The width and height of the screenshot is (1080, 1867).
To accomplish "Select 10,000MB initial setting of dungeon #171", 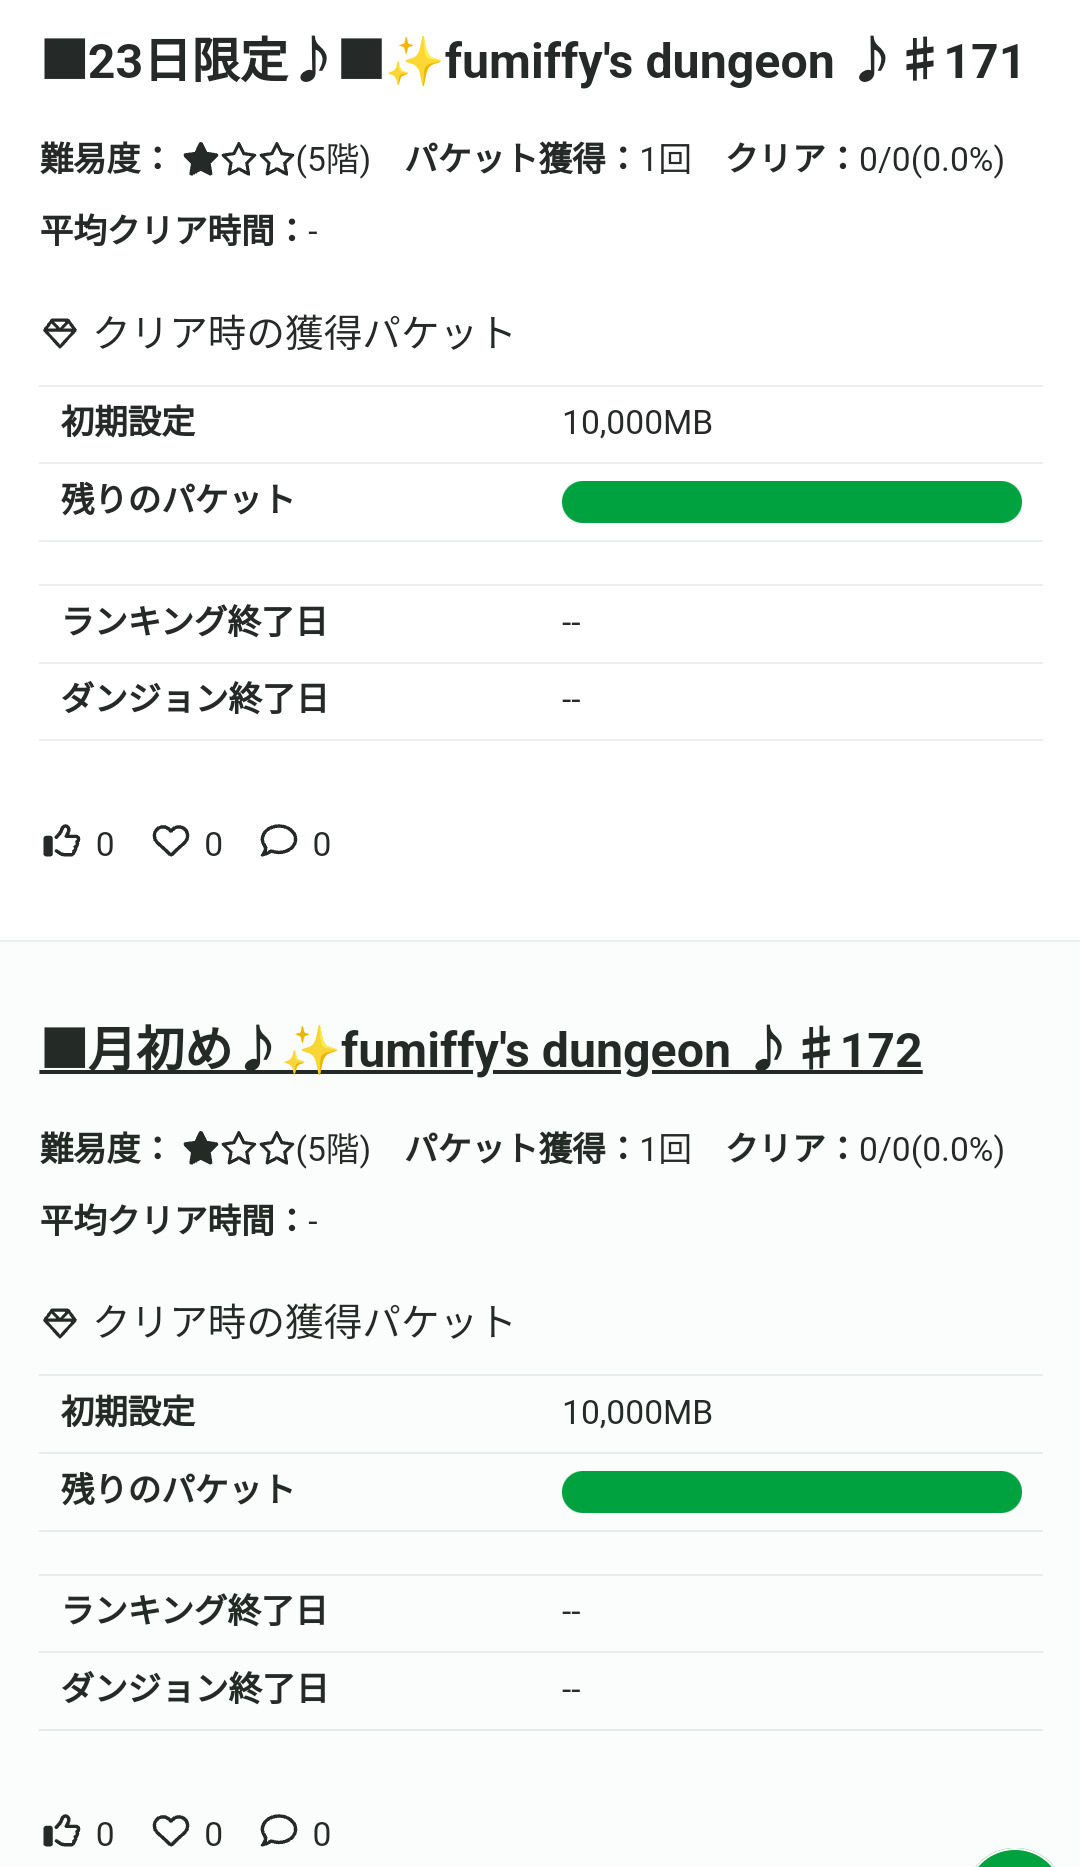I will point(637,423).
